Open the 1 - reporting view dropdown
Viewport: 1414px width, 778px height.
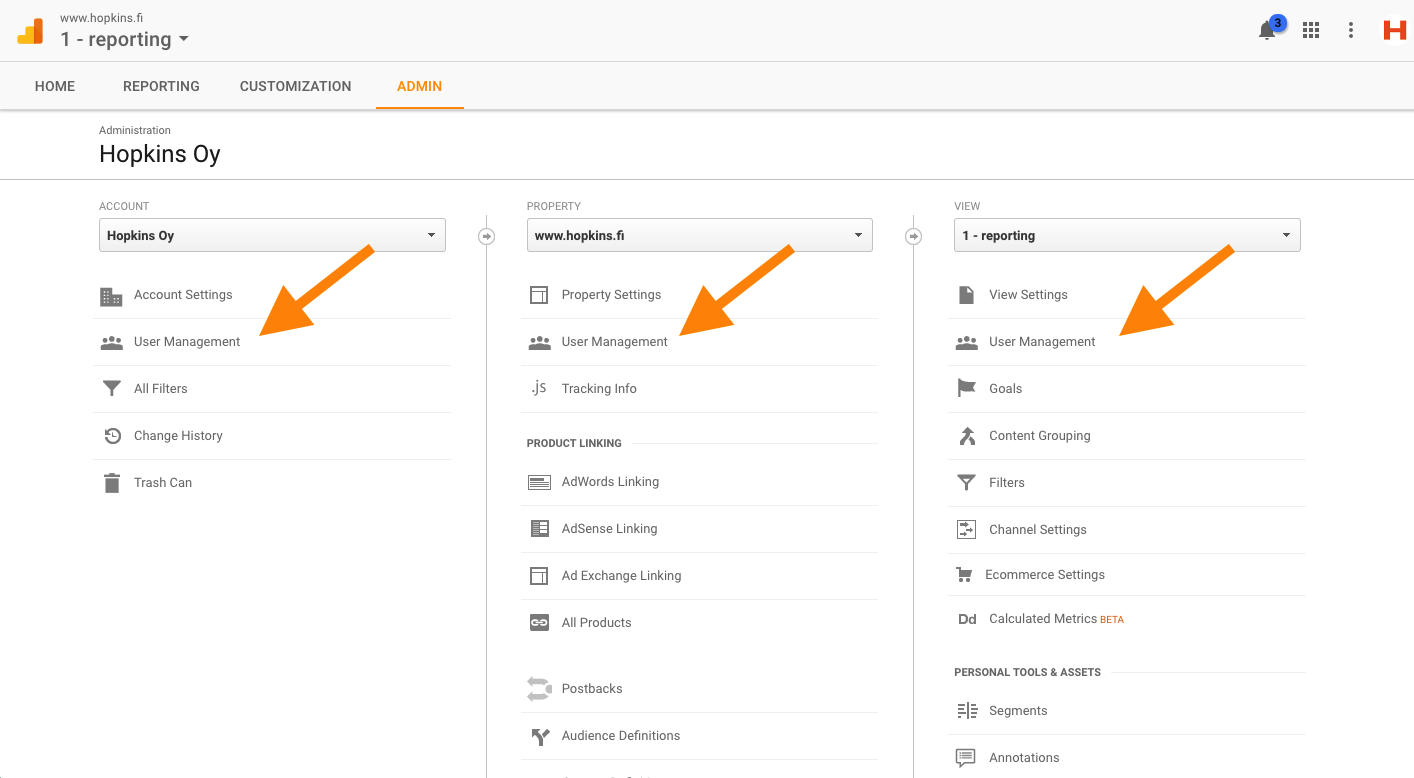coord(1127,236)
